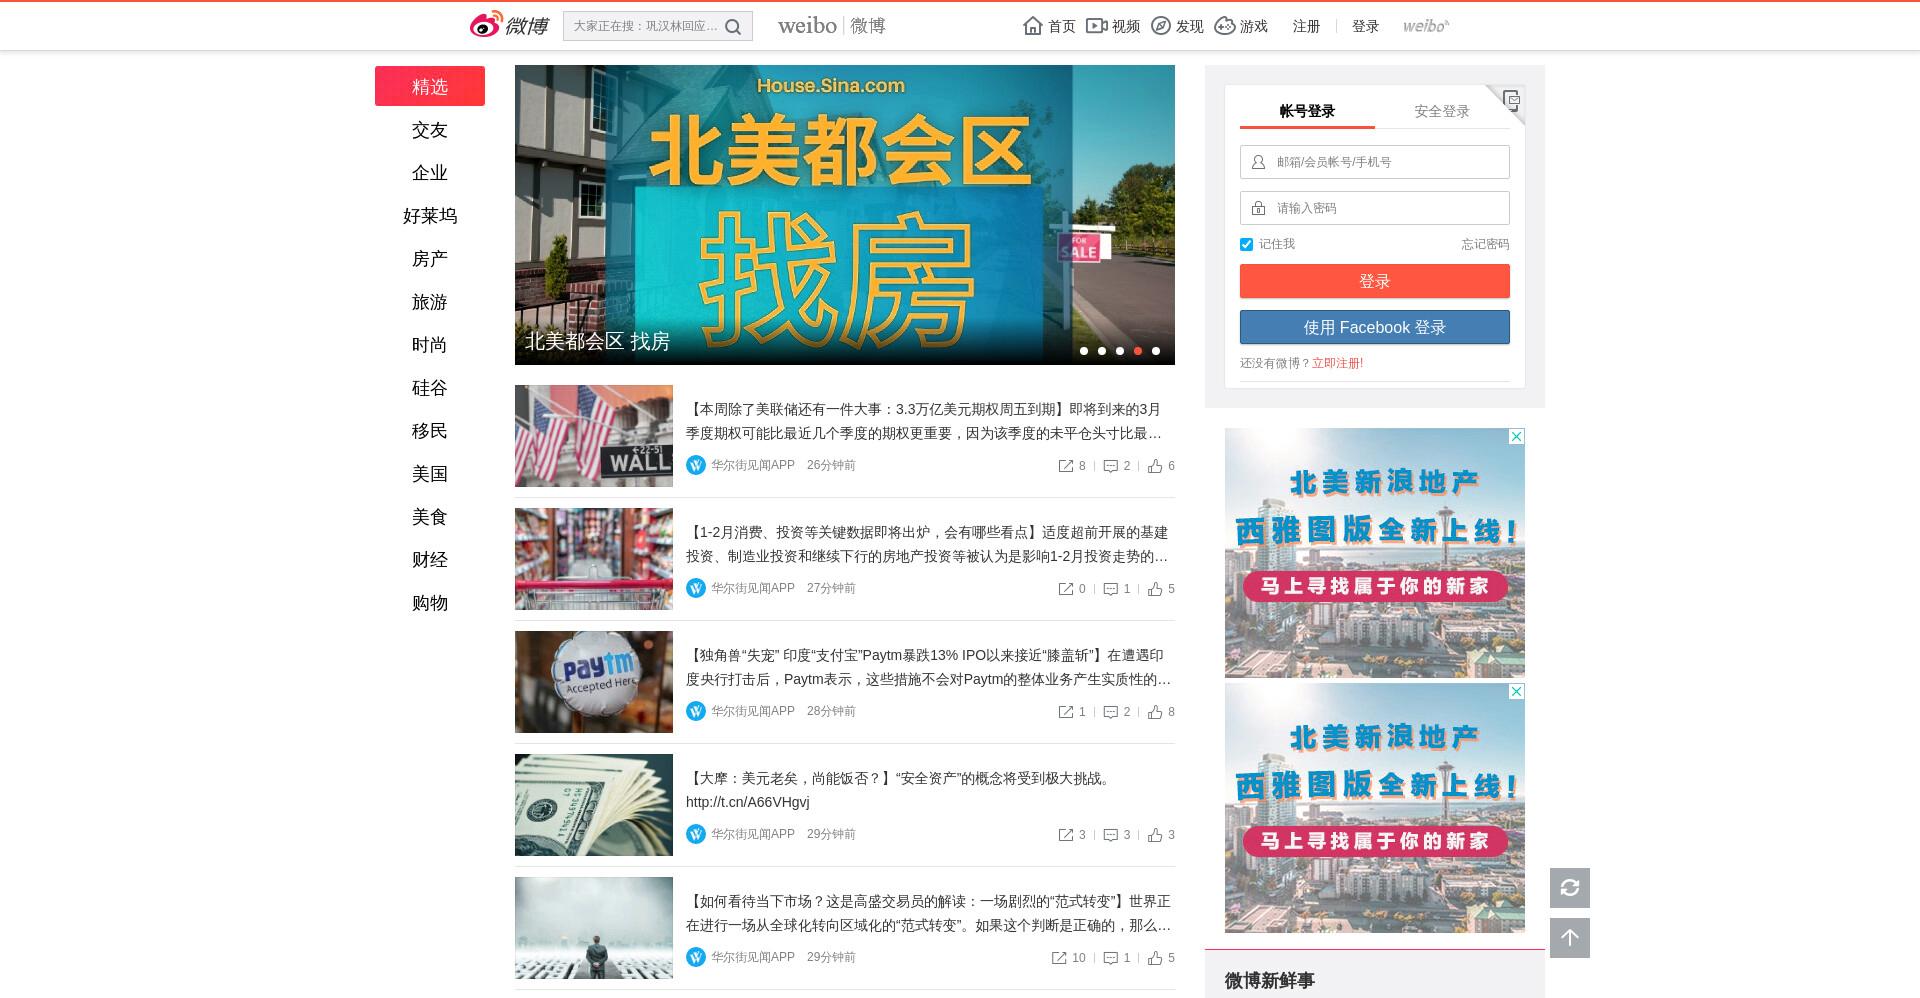Repost the 大摩美元 post
This screenshot has height=998, width=1920.
tap(1072, 835)
